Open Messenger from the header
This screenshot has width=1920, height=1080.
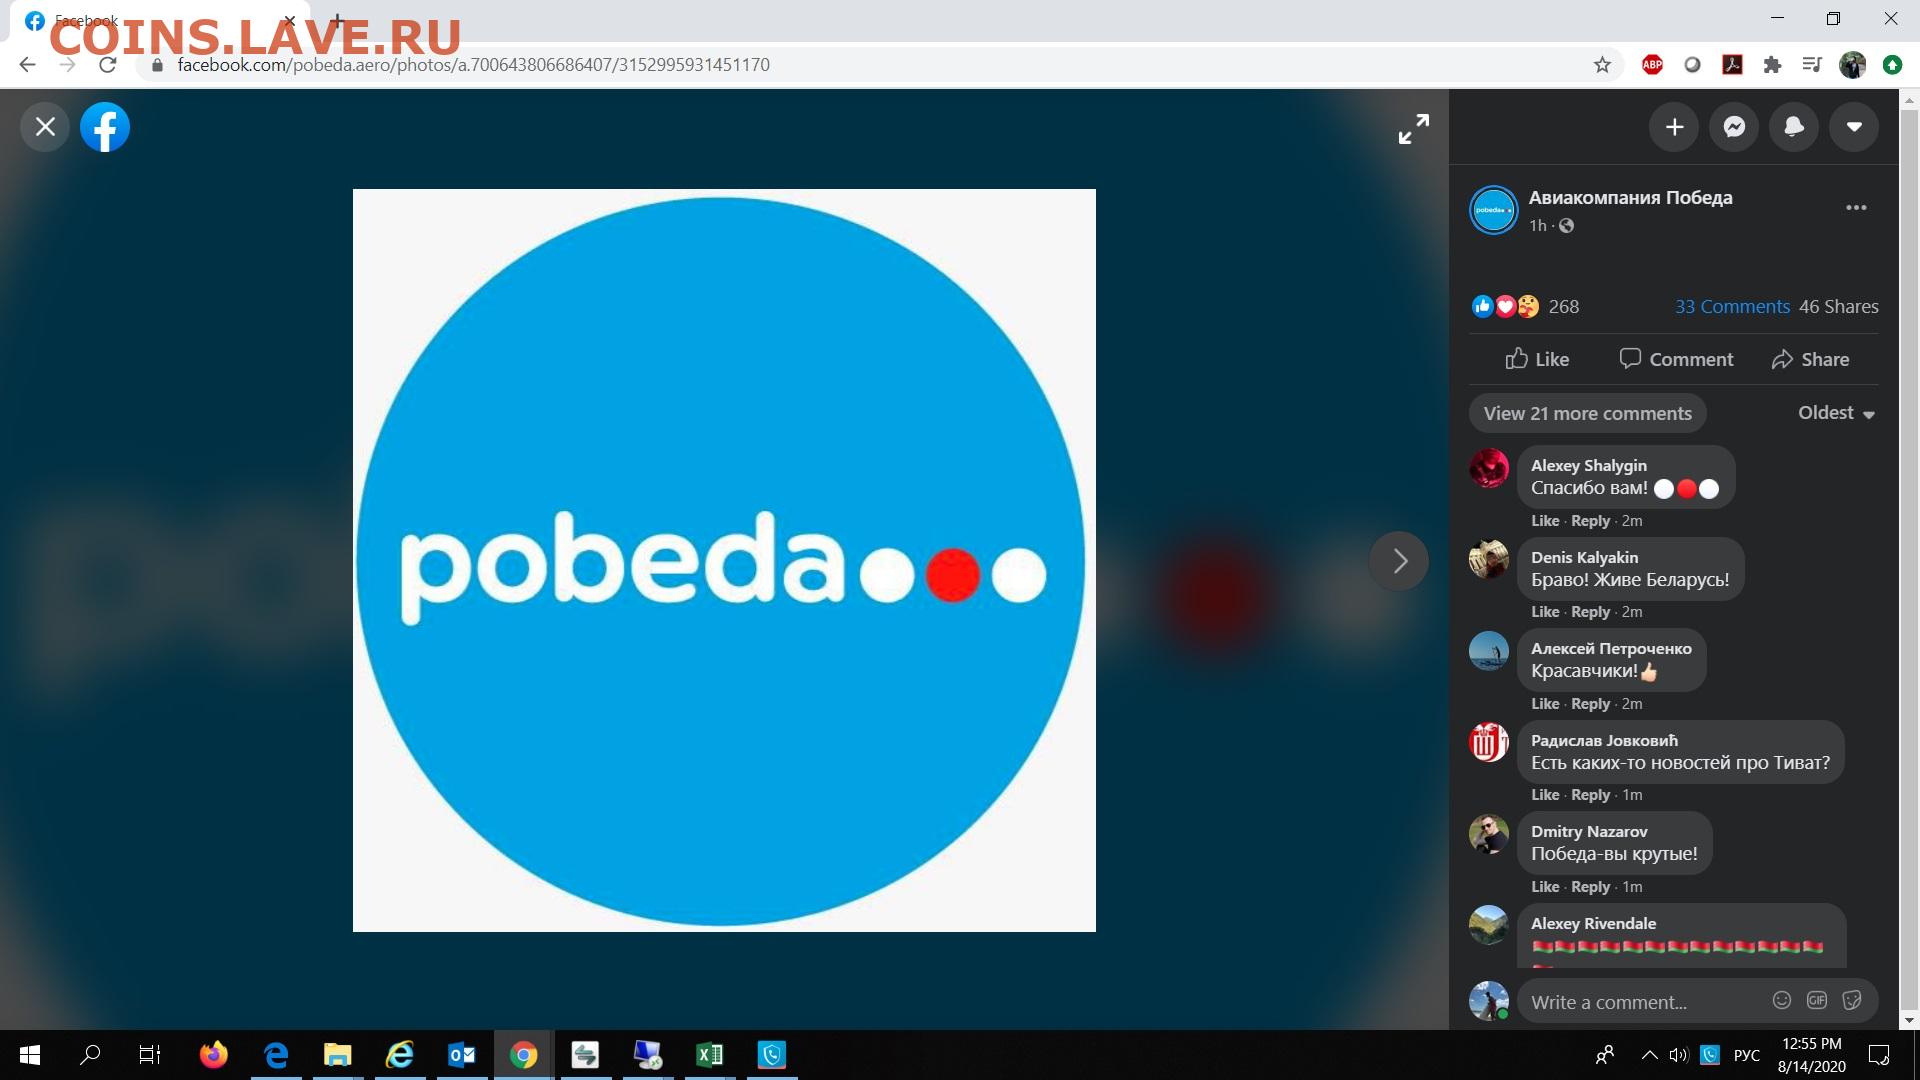(1734, 127)
